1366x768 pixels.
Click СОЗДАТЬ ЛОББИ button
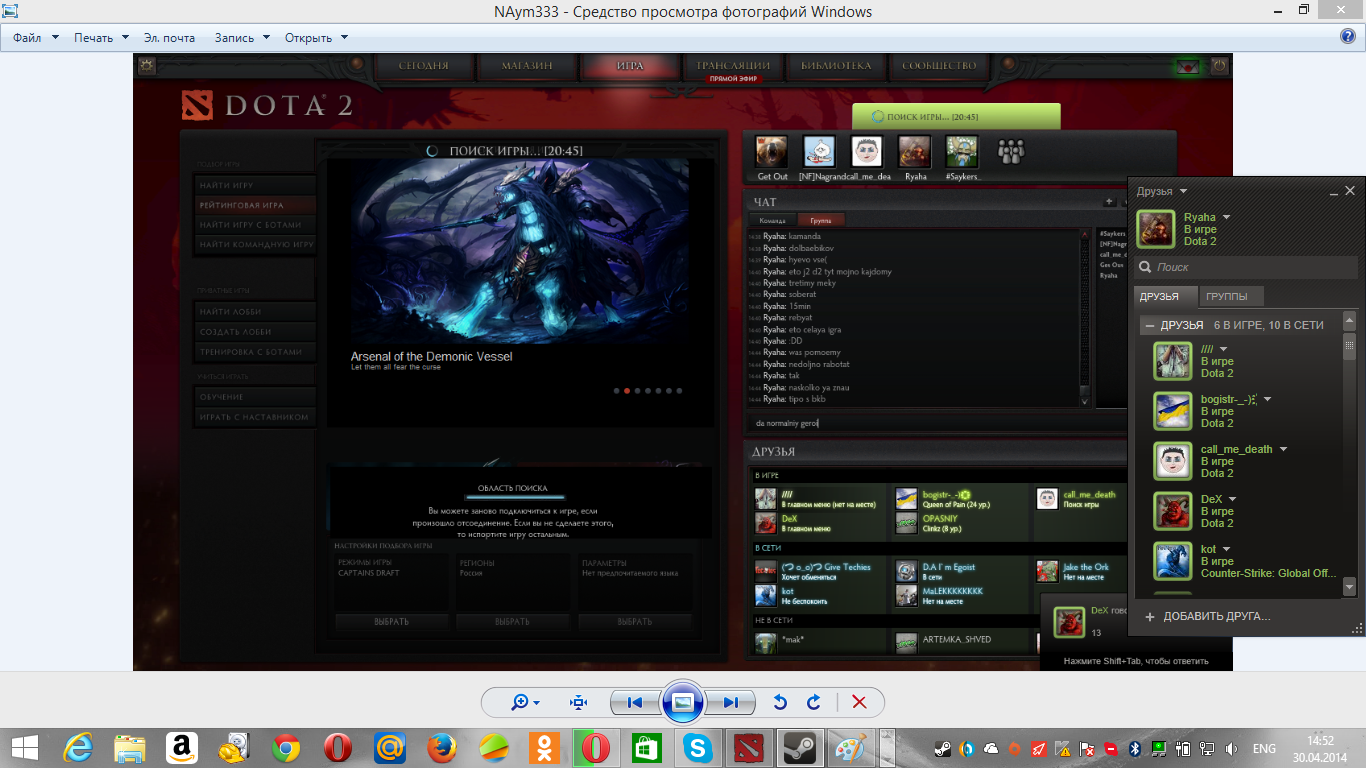[255, 332]
